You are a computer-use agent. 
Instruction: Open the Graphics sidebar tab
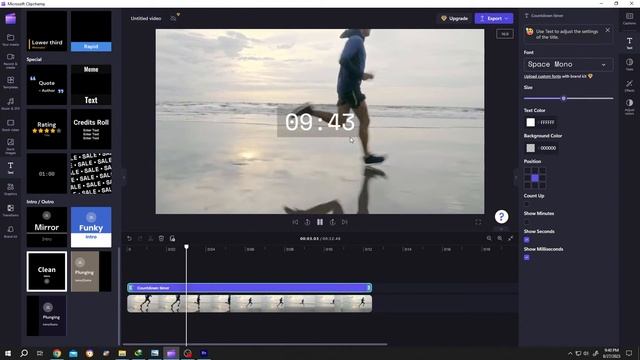click(x=11, y=189)
